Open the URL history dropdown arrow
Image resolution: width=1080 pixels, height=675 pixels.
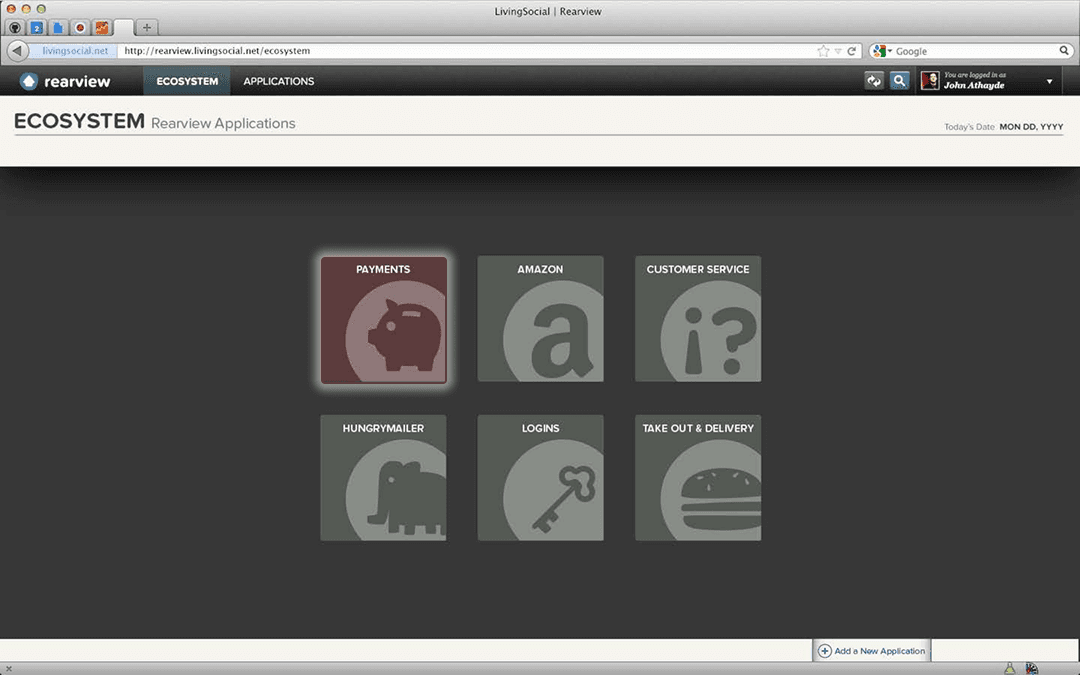click(838, 51)
